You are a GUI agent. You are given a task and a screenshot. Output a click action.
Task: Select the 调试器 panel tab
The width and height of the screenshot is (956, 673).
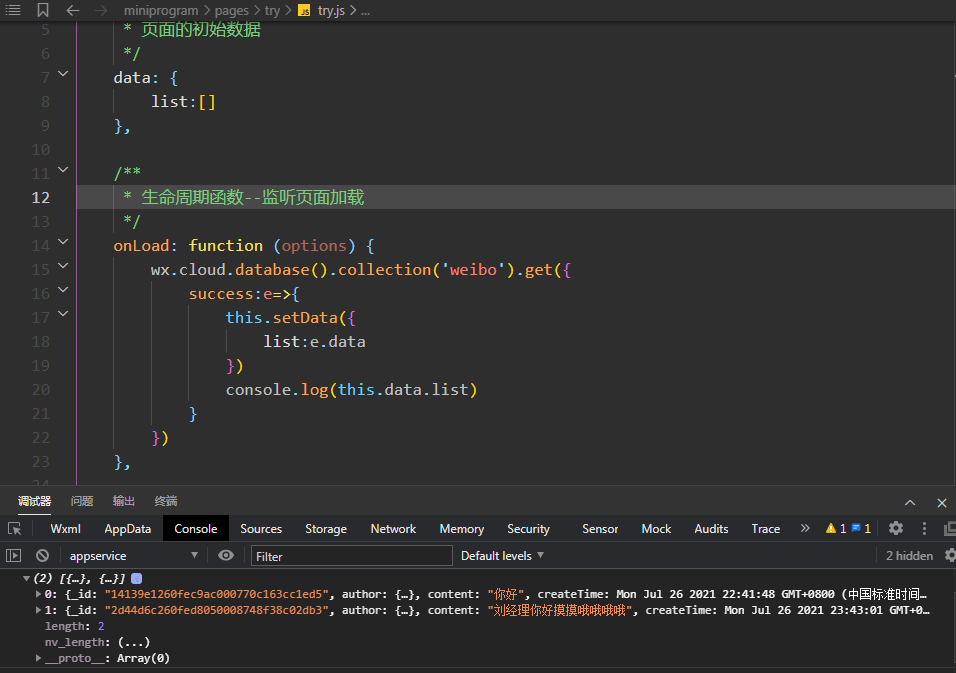[x=34, y=501]
